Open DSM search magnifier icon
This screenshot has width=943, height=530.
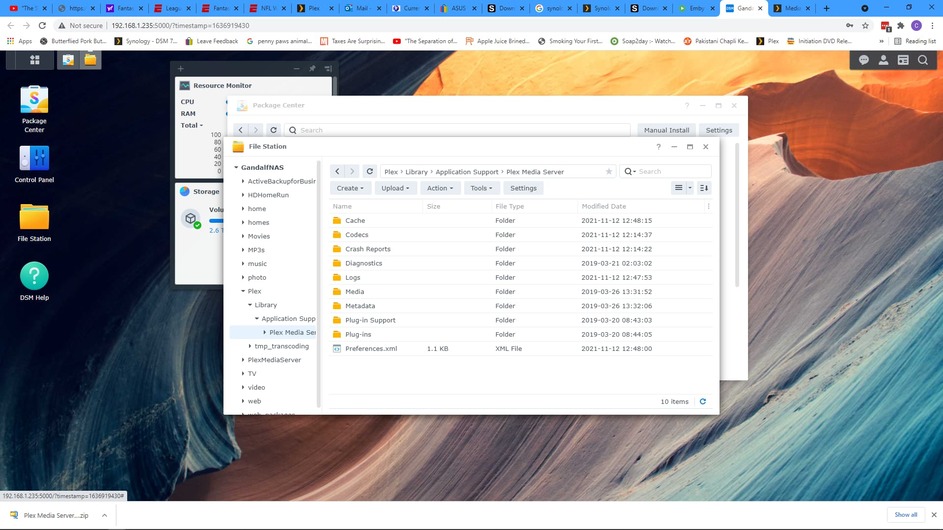pos(923,60)
